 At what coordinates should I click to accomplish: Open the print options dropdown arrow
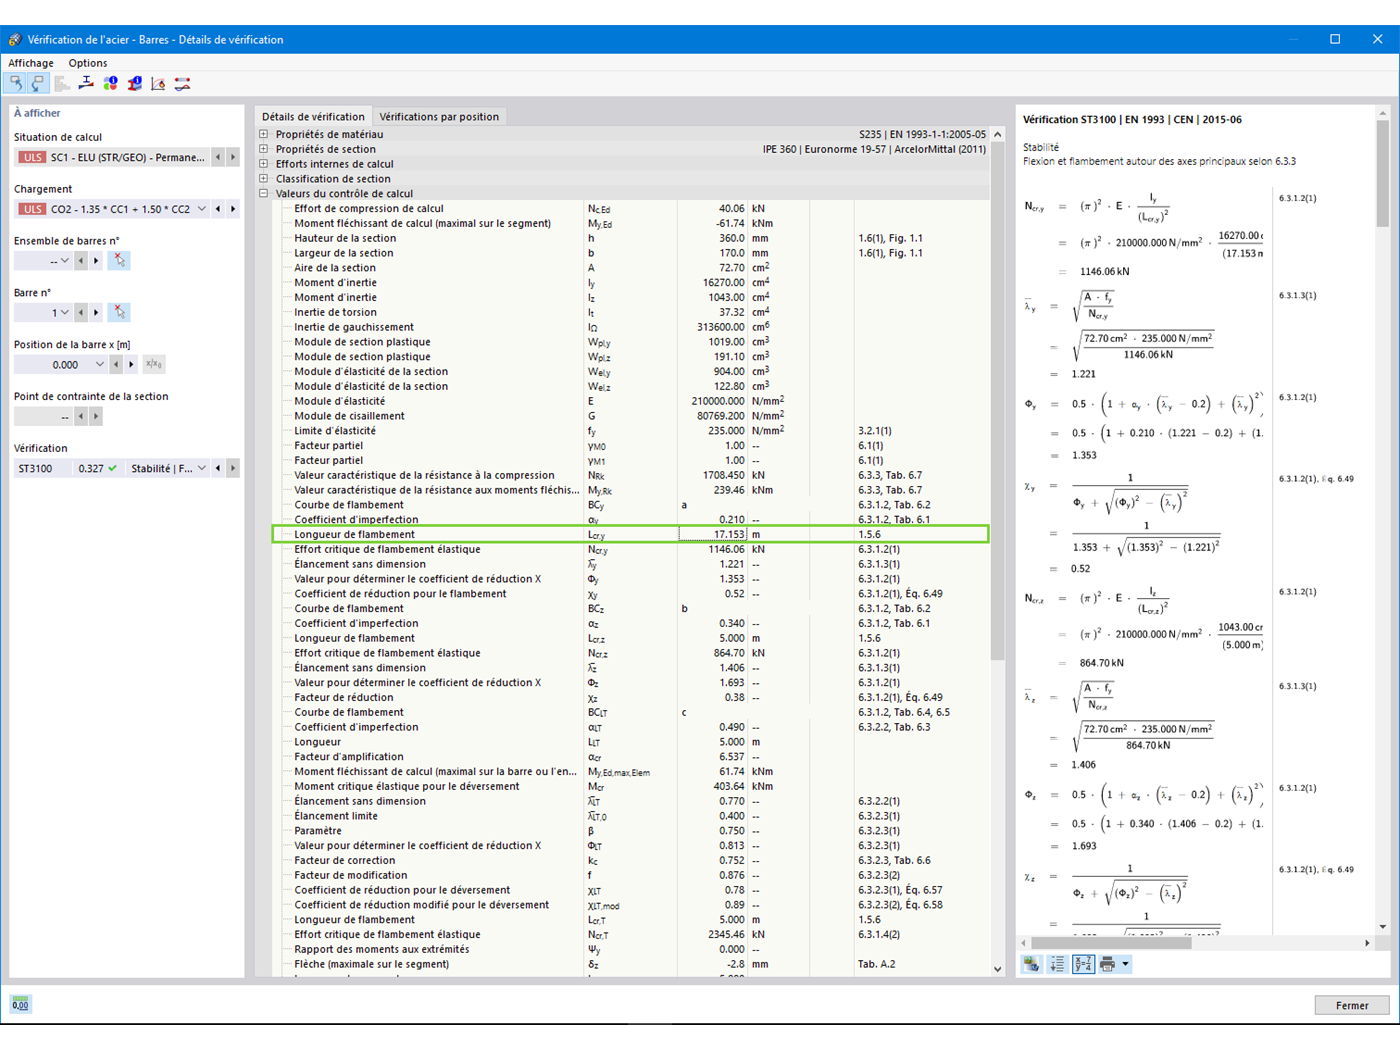click(1125, 965)
